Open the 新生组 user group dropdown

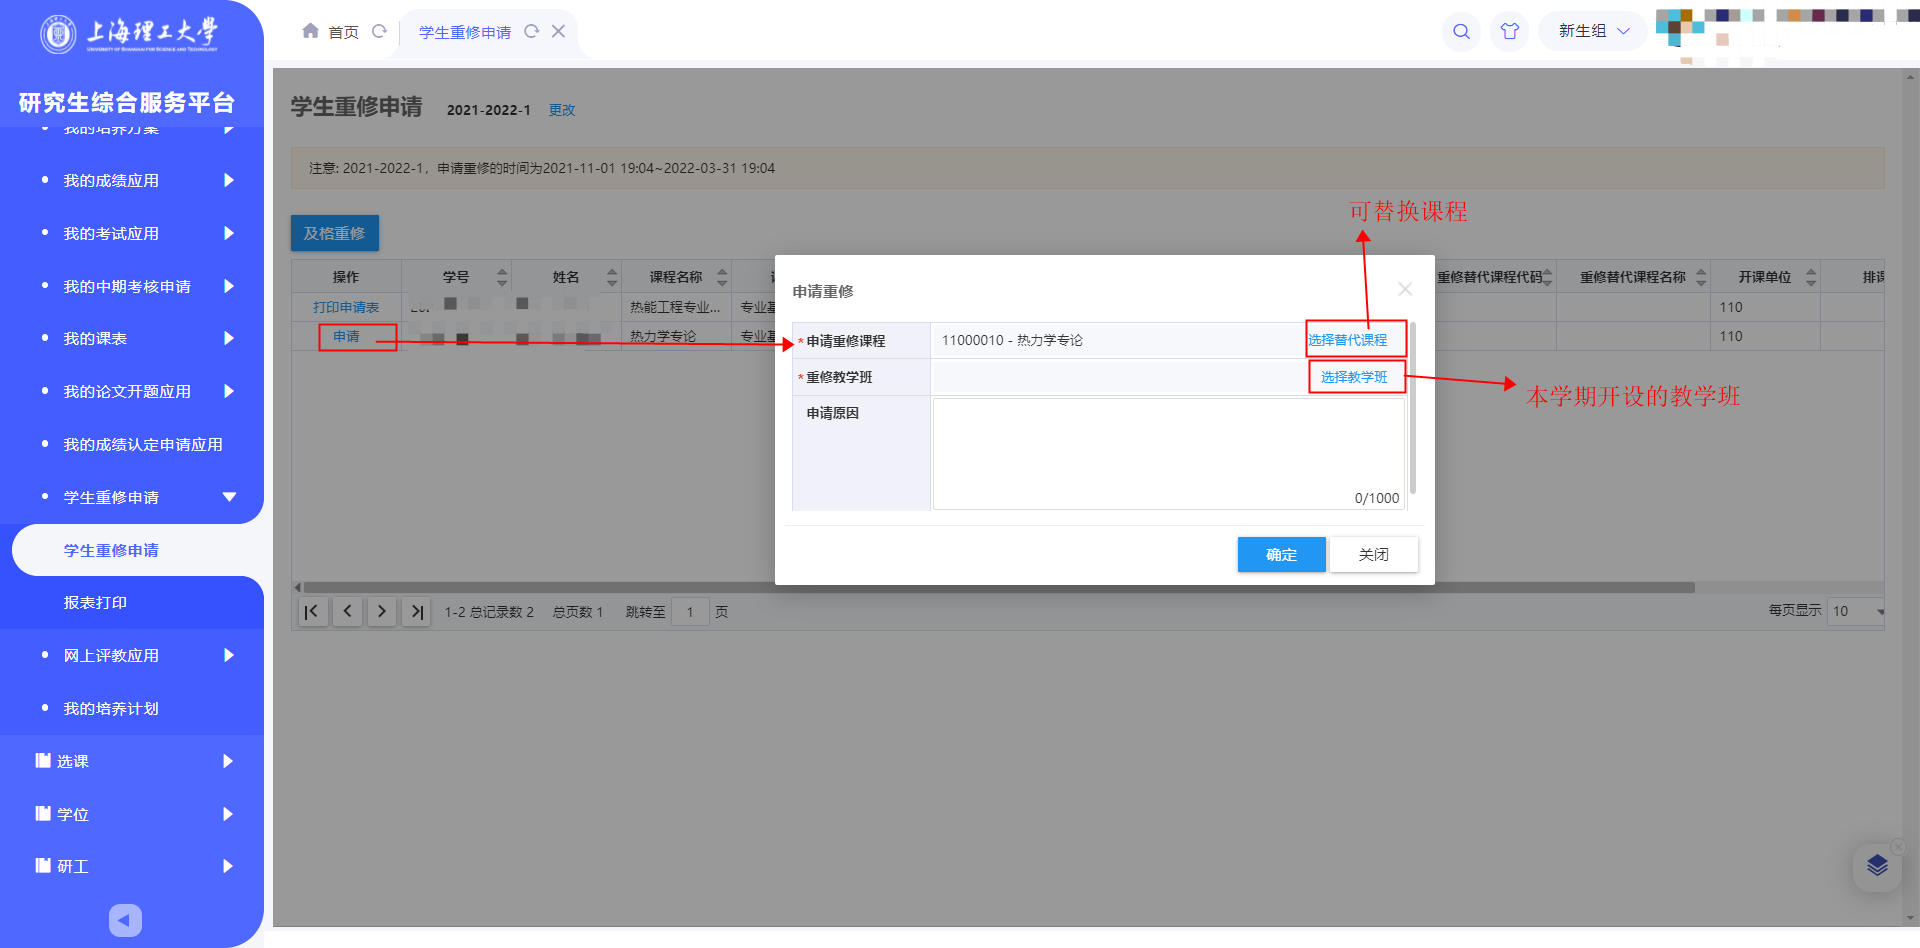point(1593,31)
